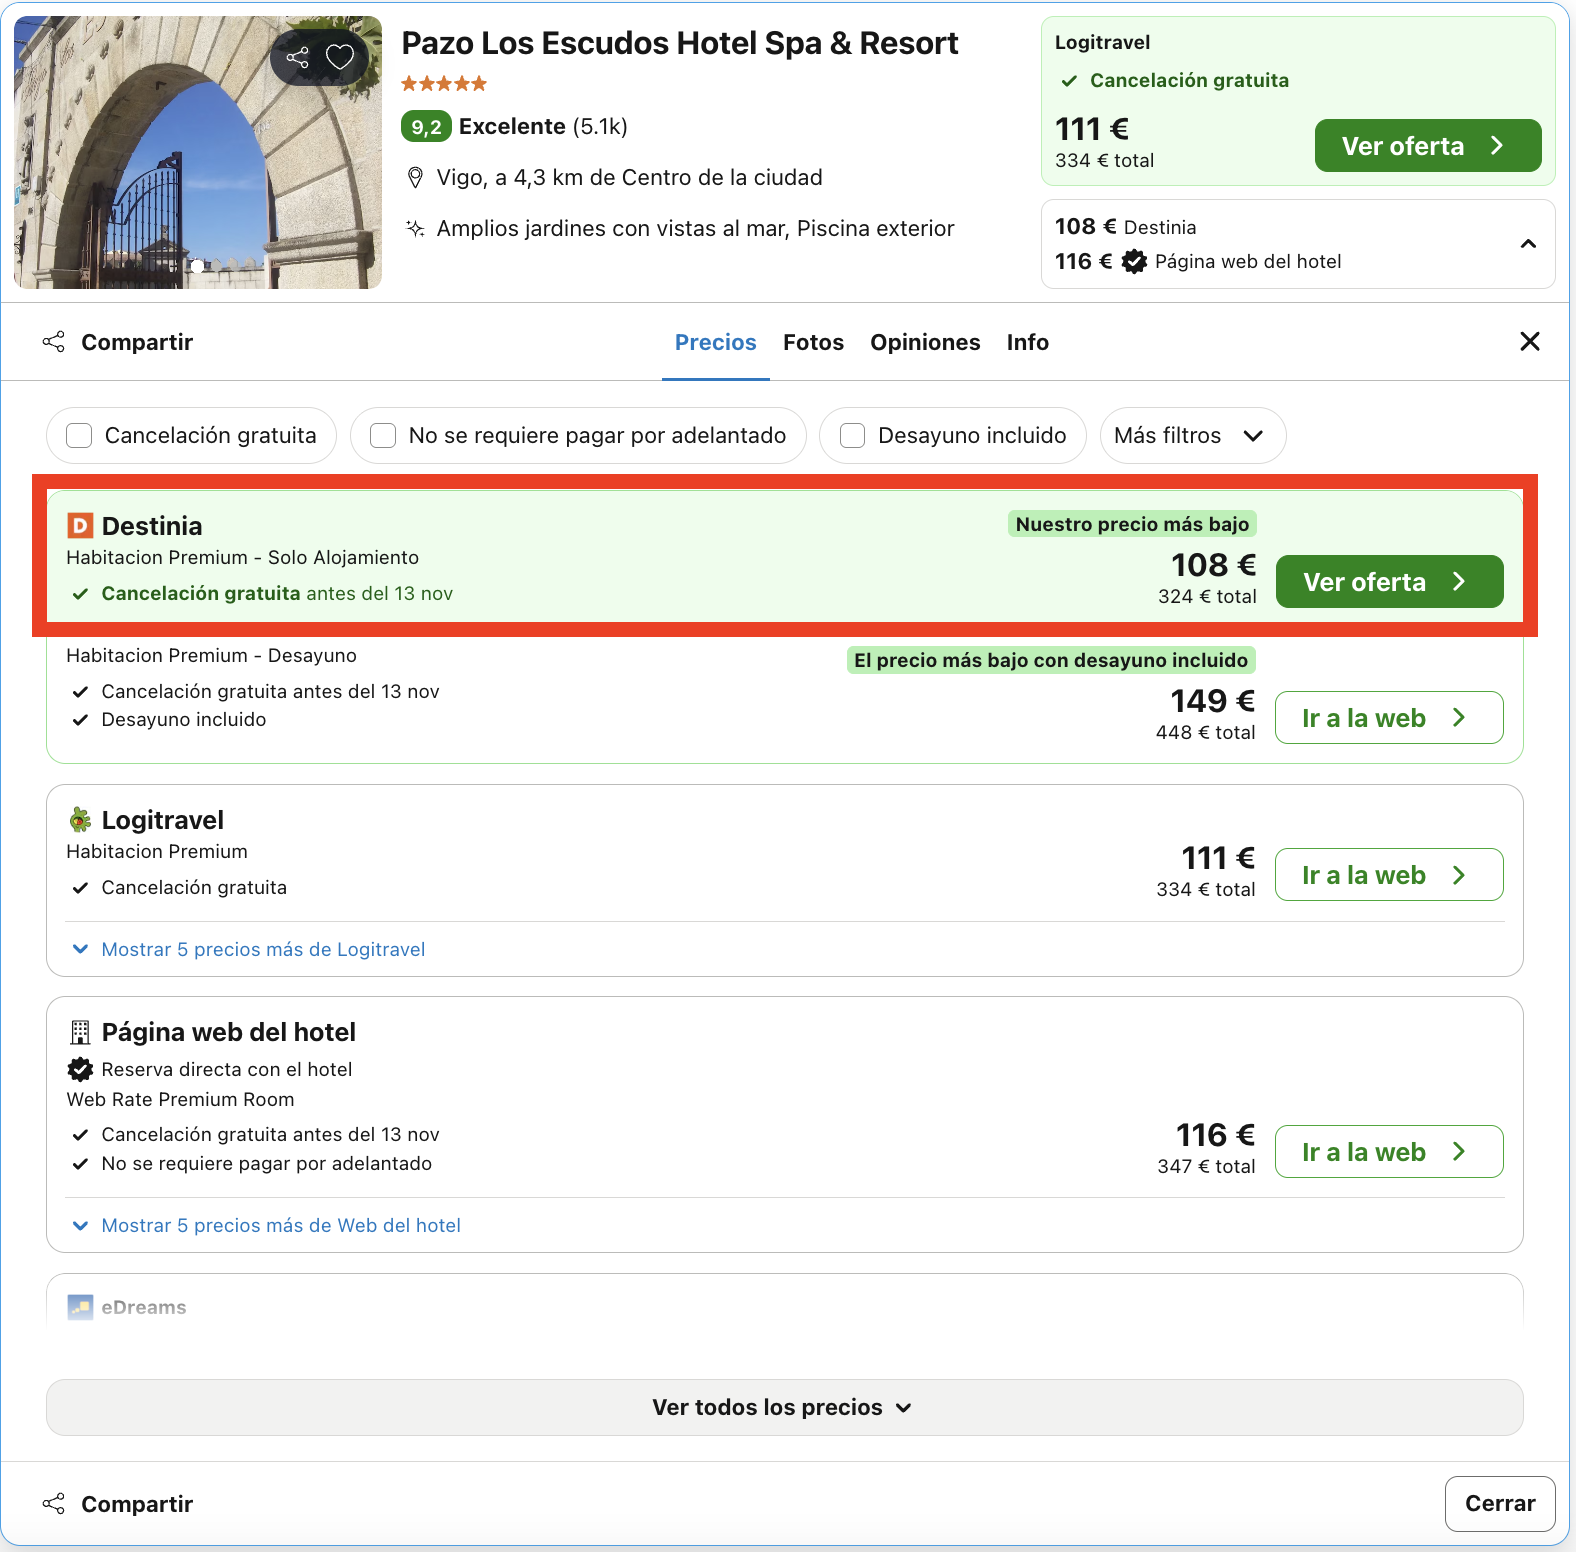Click the El precio más bajo con desayuno incluido label

[1051, 660]
